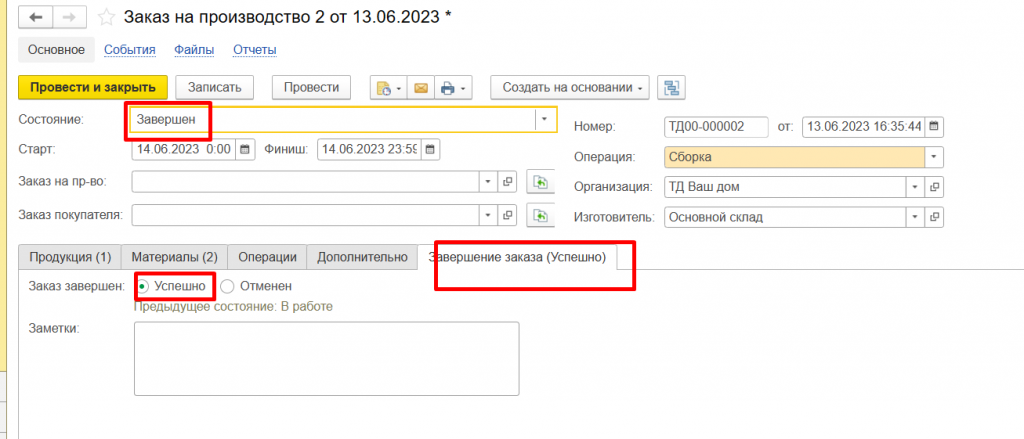The height and width of the screenshot is (439, 1024).
Task: Expand the Состояние dropdown list
Action: coord(544,119)
